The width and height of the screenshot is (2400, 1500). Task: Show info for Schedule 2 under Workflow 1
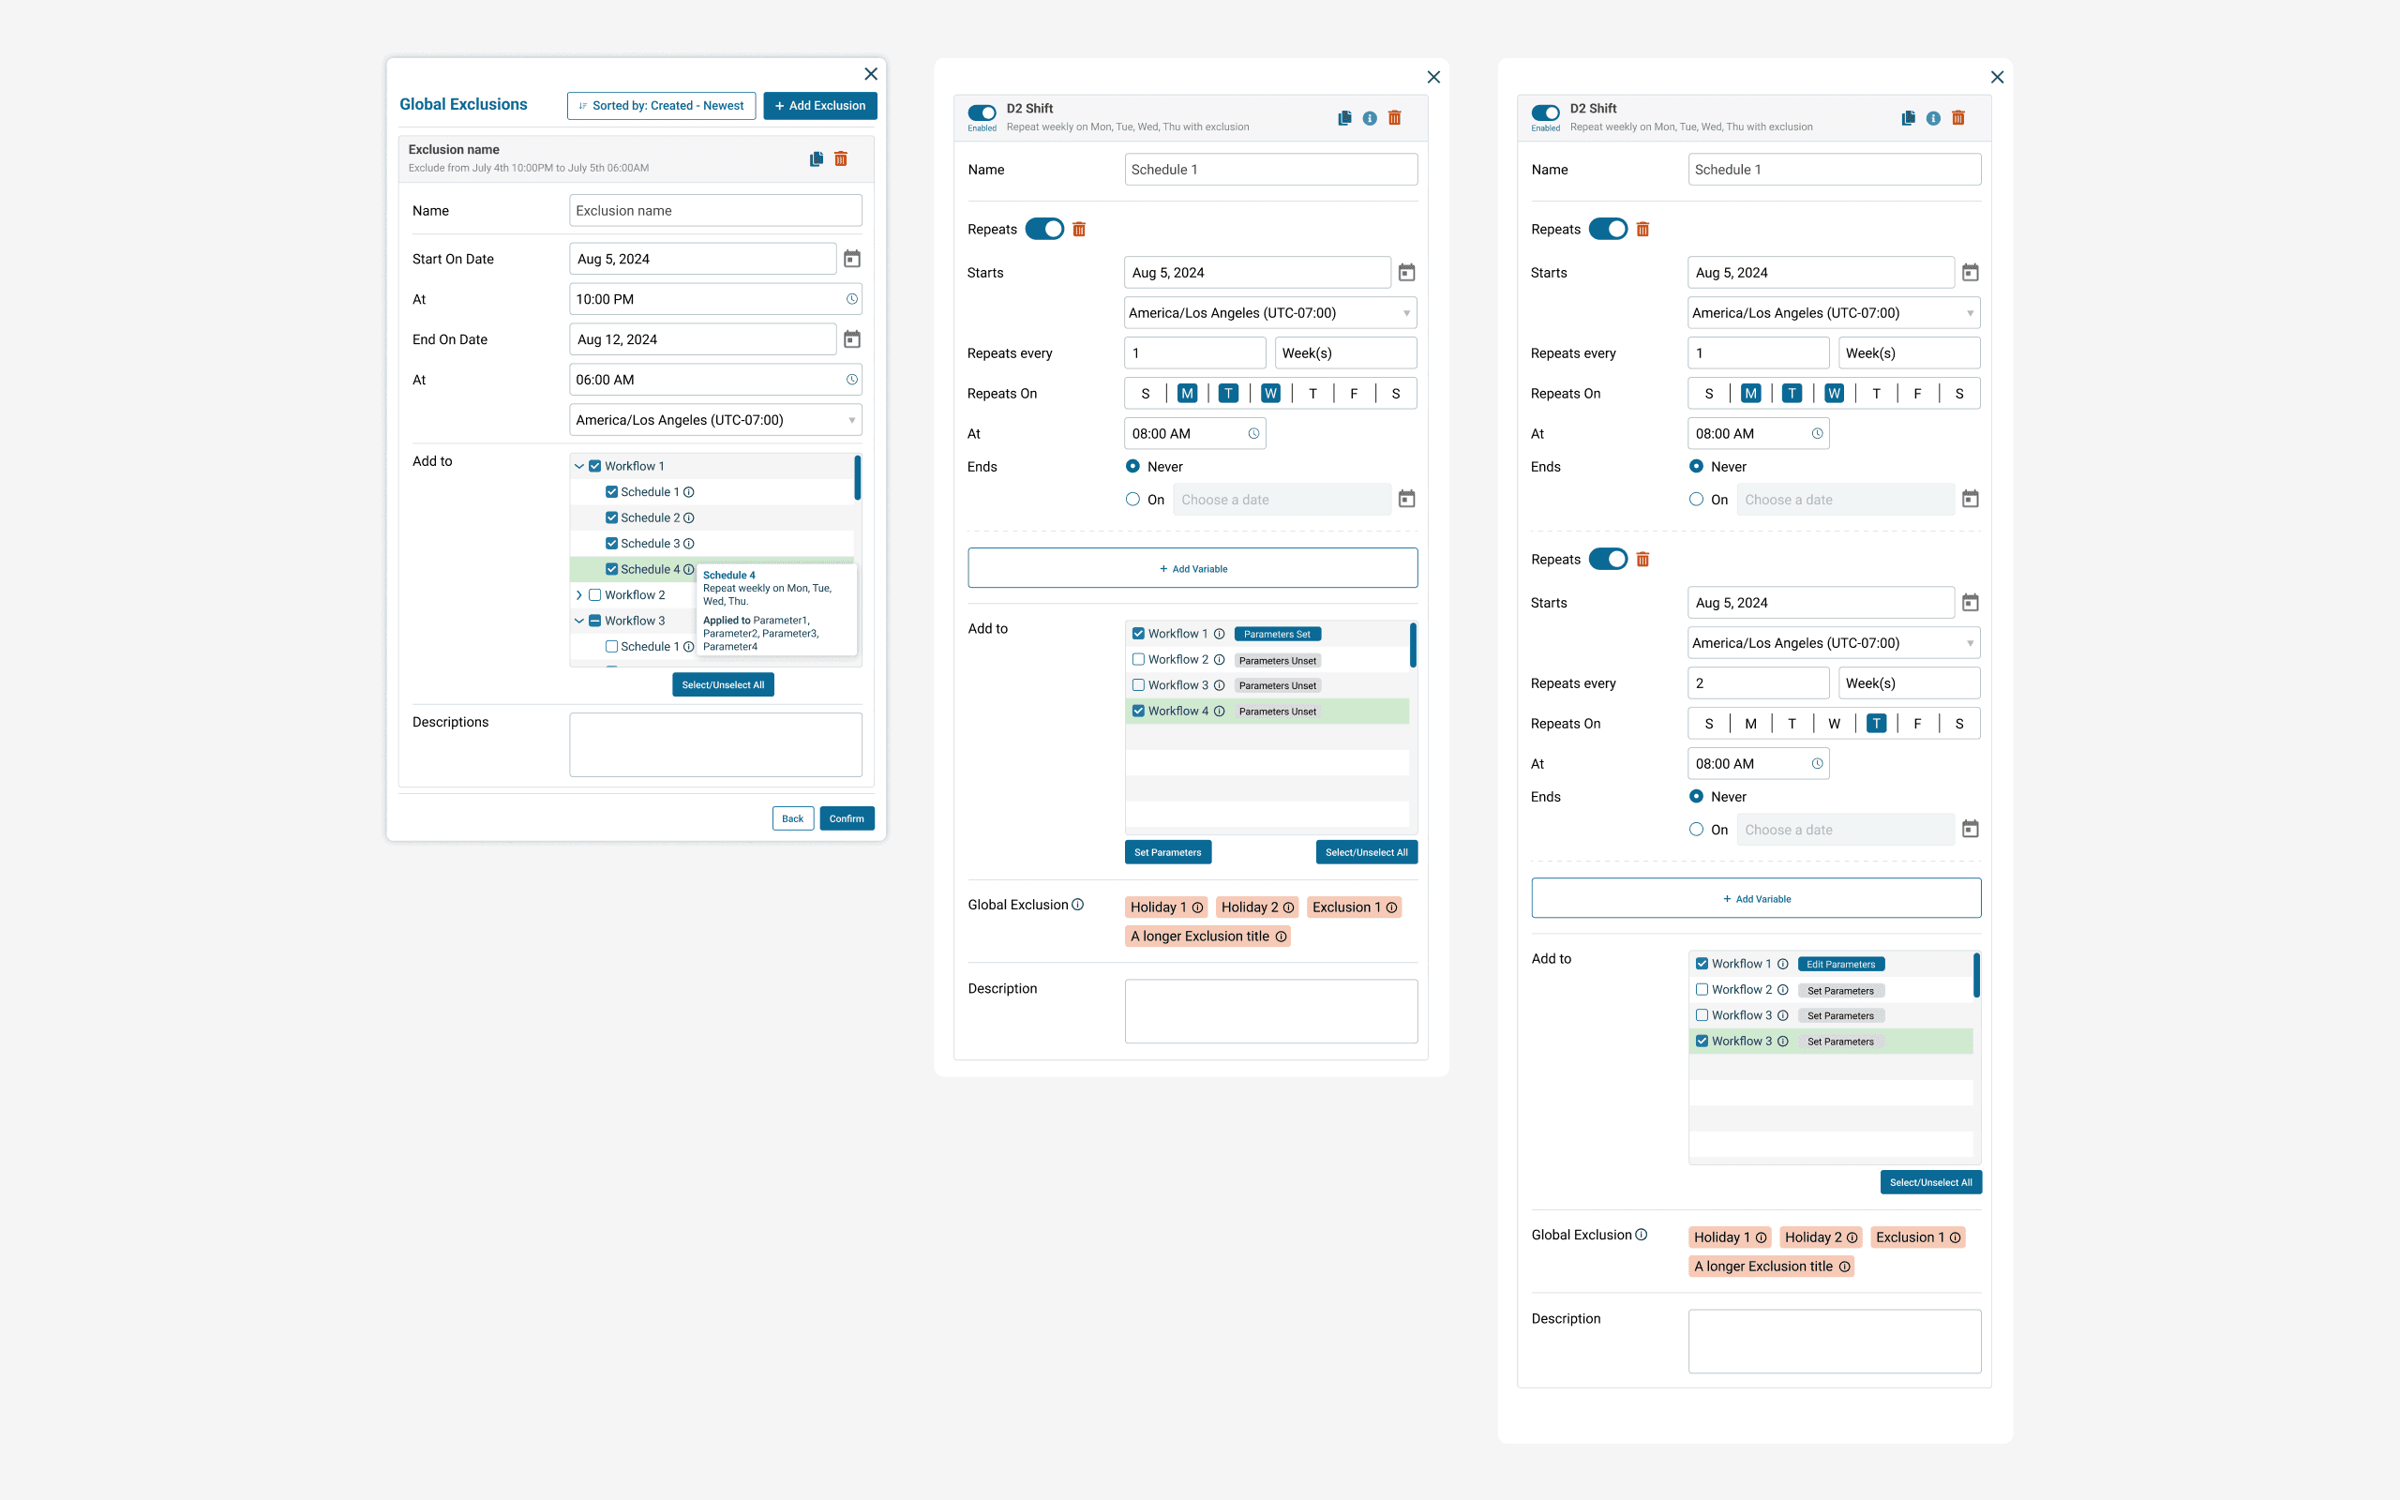click(x=689, y=518)
